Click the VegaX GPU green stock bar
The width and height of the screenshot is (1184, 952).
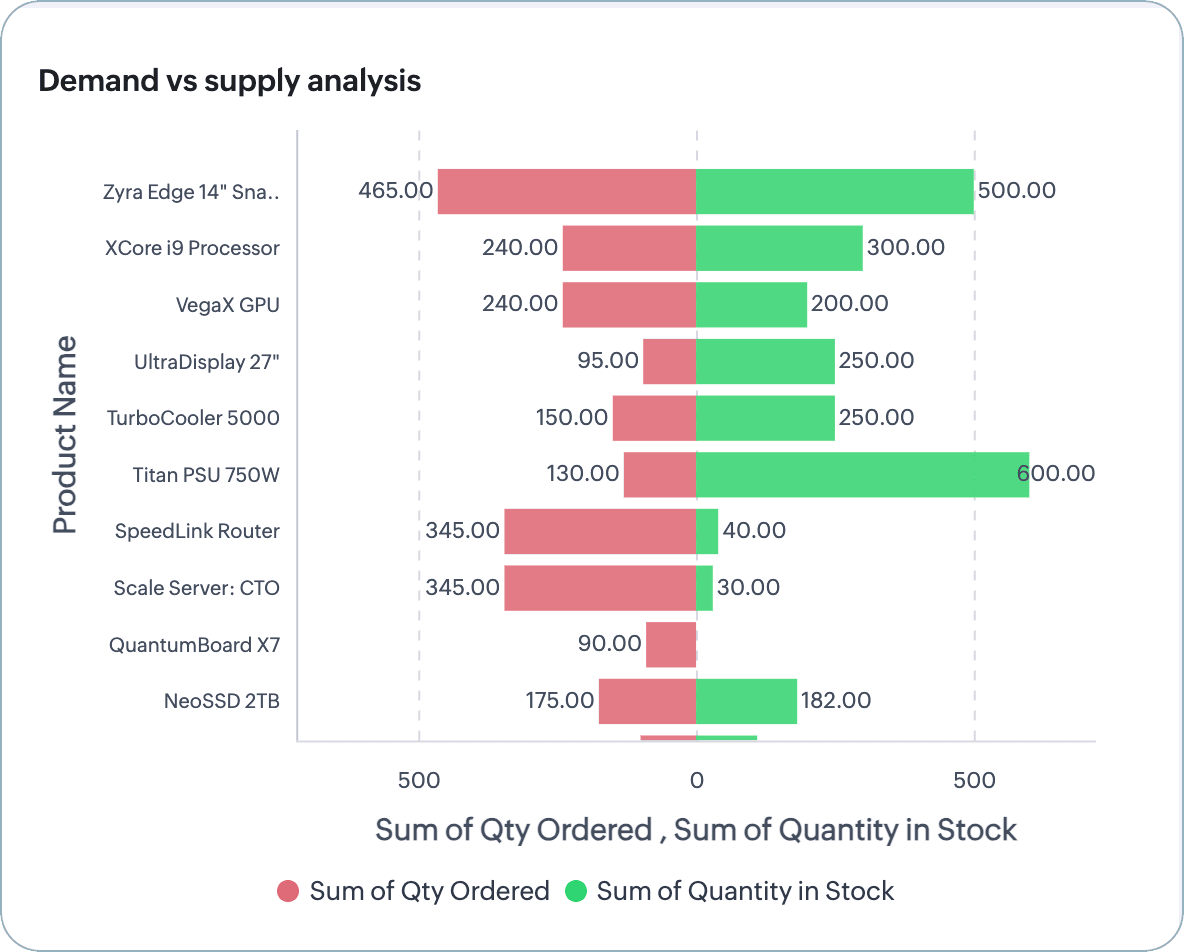(751, 304)
